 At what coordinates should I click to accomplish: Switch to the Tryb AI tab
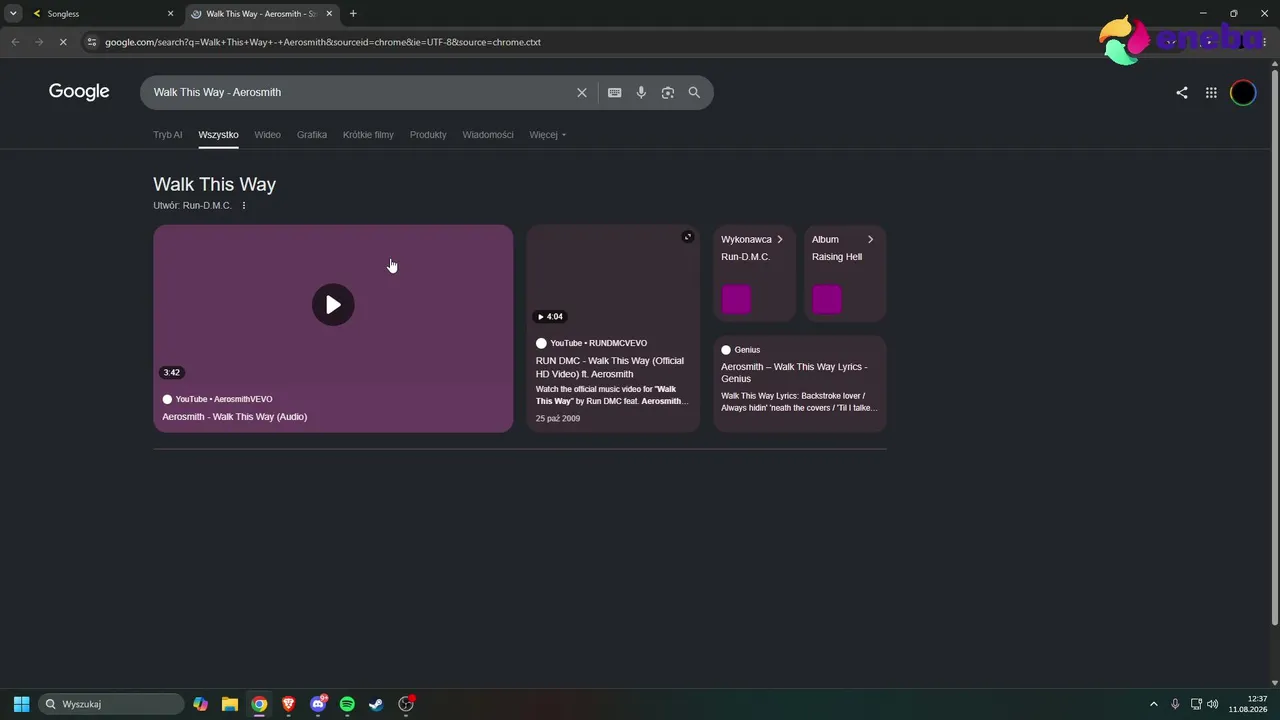(x=168, y=135)
